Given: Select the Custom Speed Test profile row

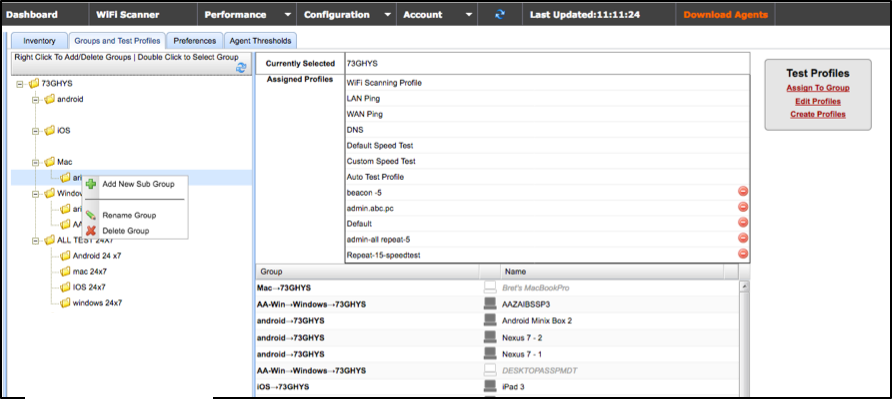Looking at the screenshot, I should pyautogui.click(x=547, y=161).
